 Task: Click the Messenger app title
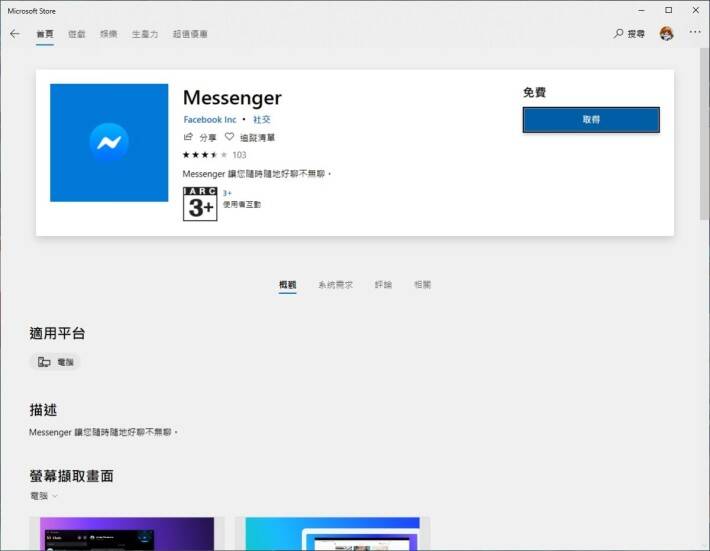click(232, 98)
